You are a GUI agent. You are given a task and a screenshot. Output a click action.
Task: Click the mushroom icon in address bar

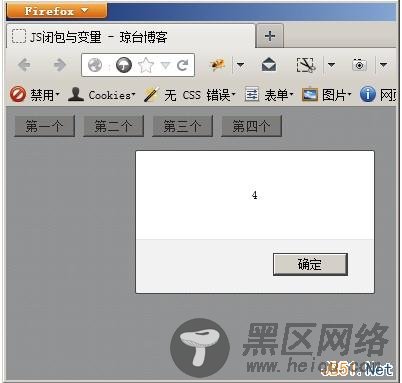pyautogui.click(x=124, y=65)
